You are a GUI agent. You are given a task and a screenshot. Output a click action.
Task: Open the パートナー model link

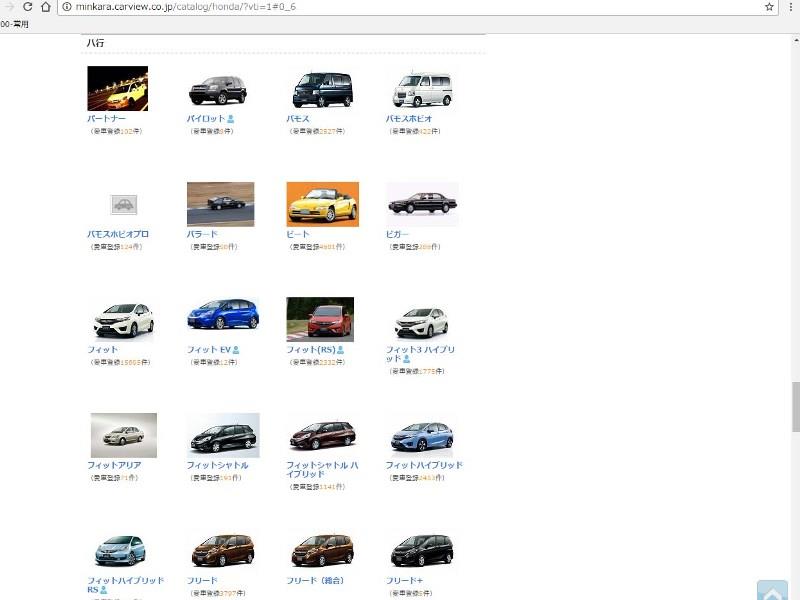(106, 119)
